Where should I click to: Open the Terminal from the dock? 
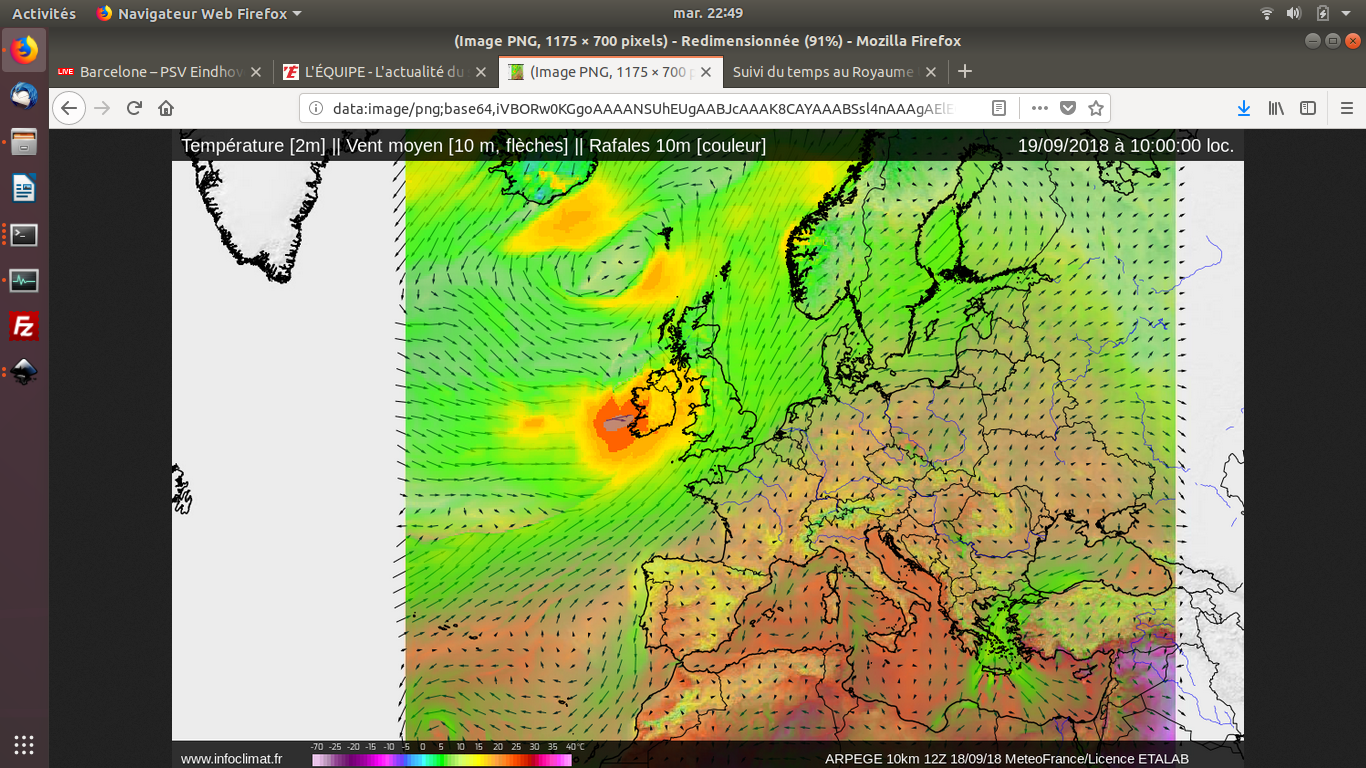pos(24,234)
